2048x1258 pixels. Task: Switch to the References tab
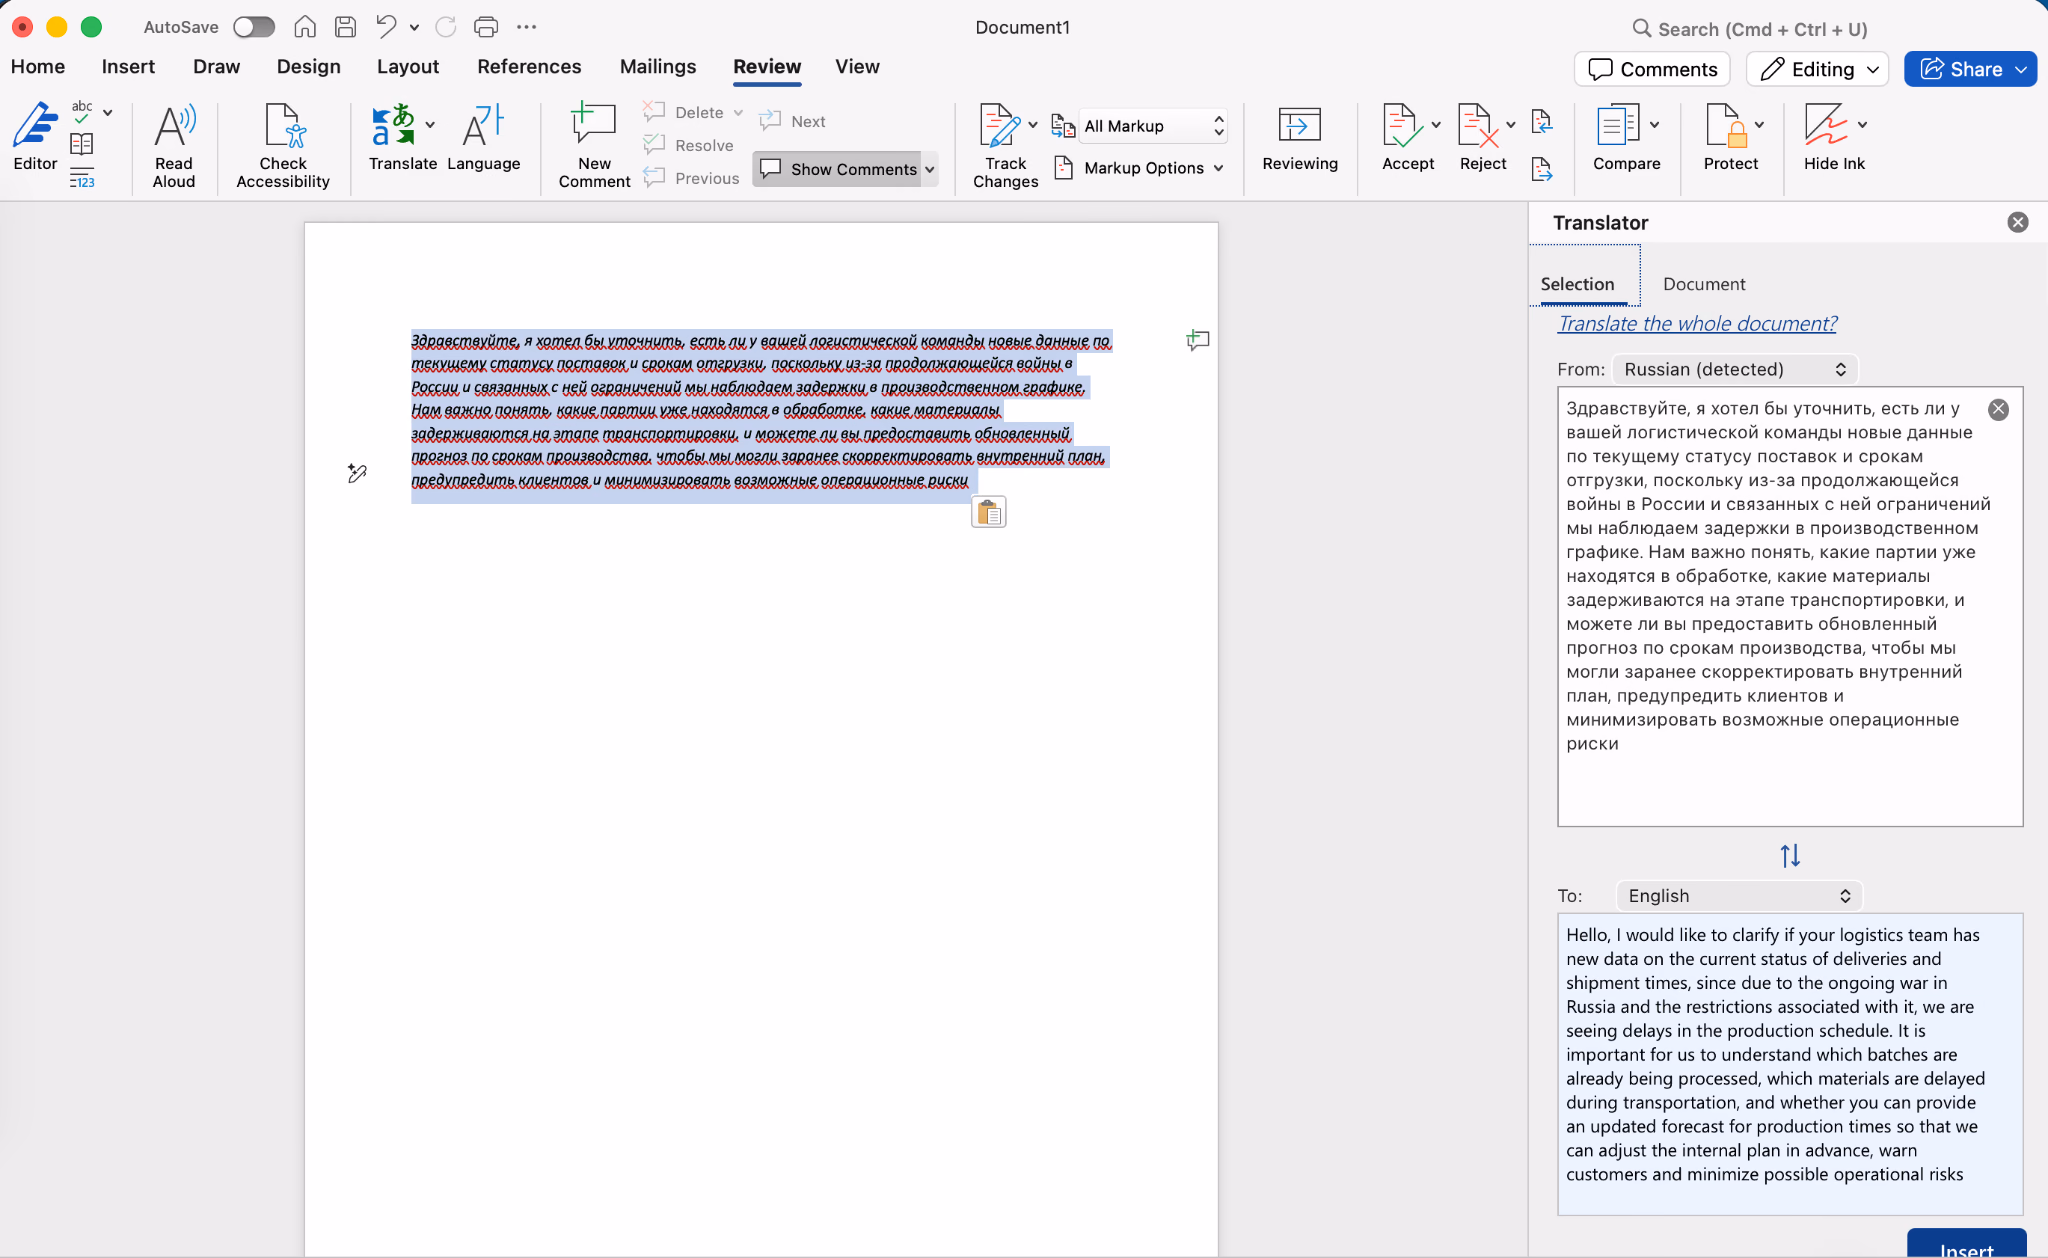click(529, 66)
